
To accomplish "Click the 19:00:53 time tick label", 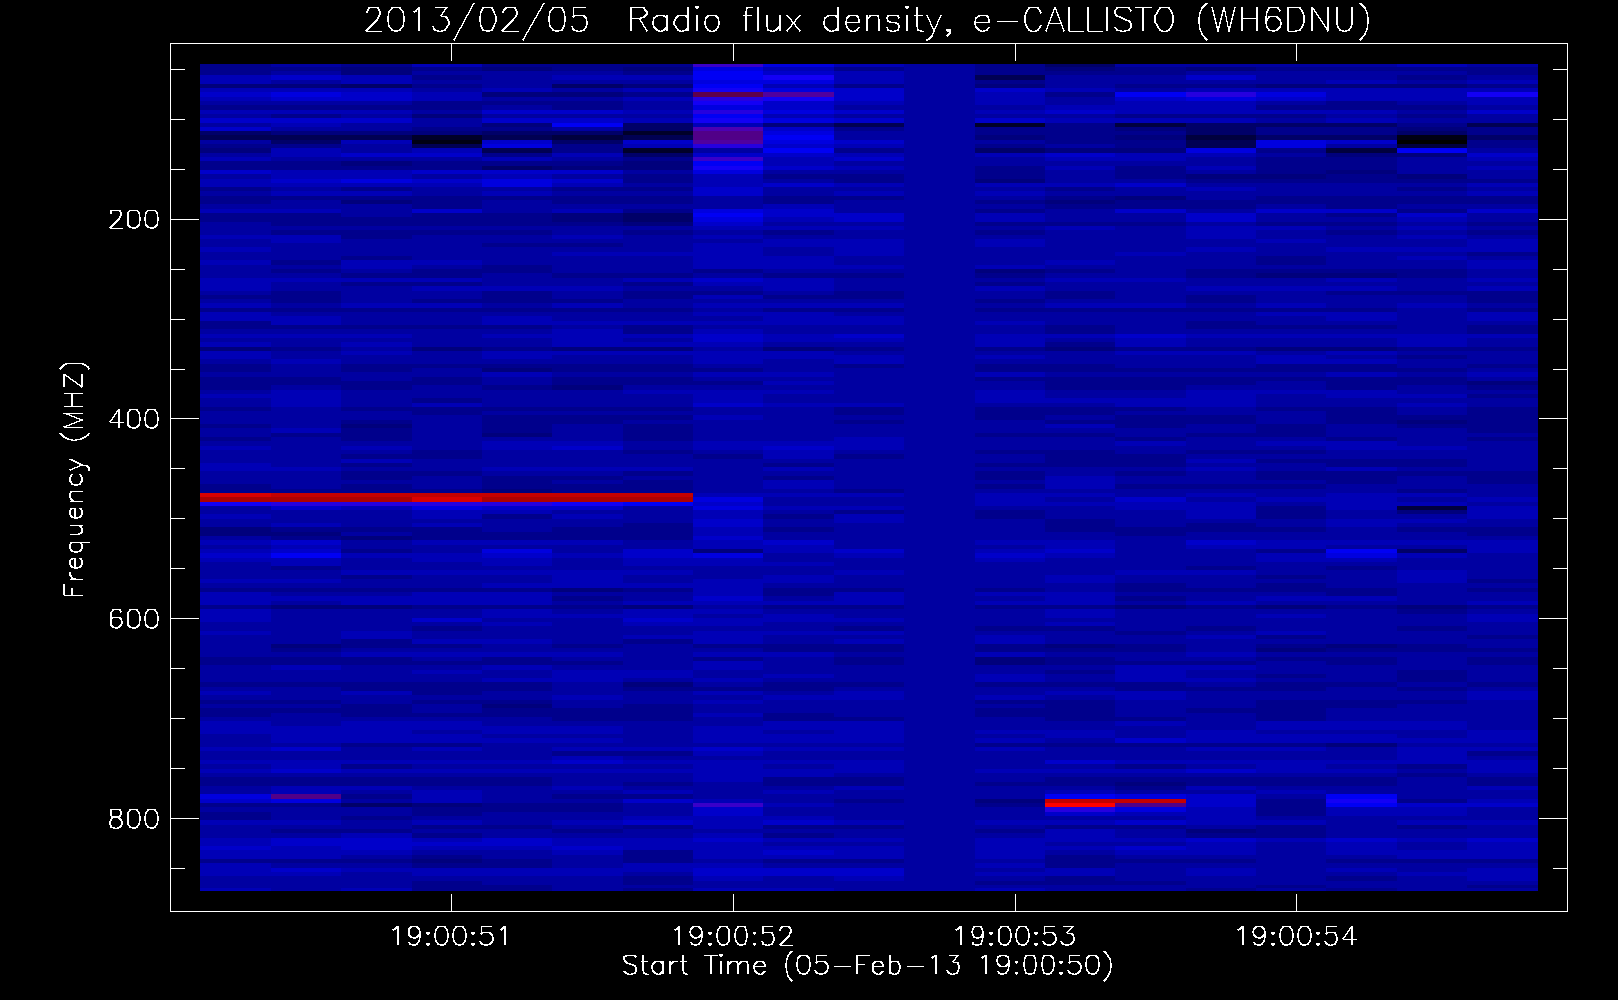I will (1015, 937).
